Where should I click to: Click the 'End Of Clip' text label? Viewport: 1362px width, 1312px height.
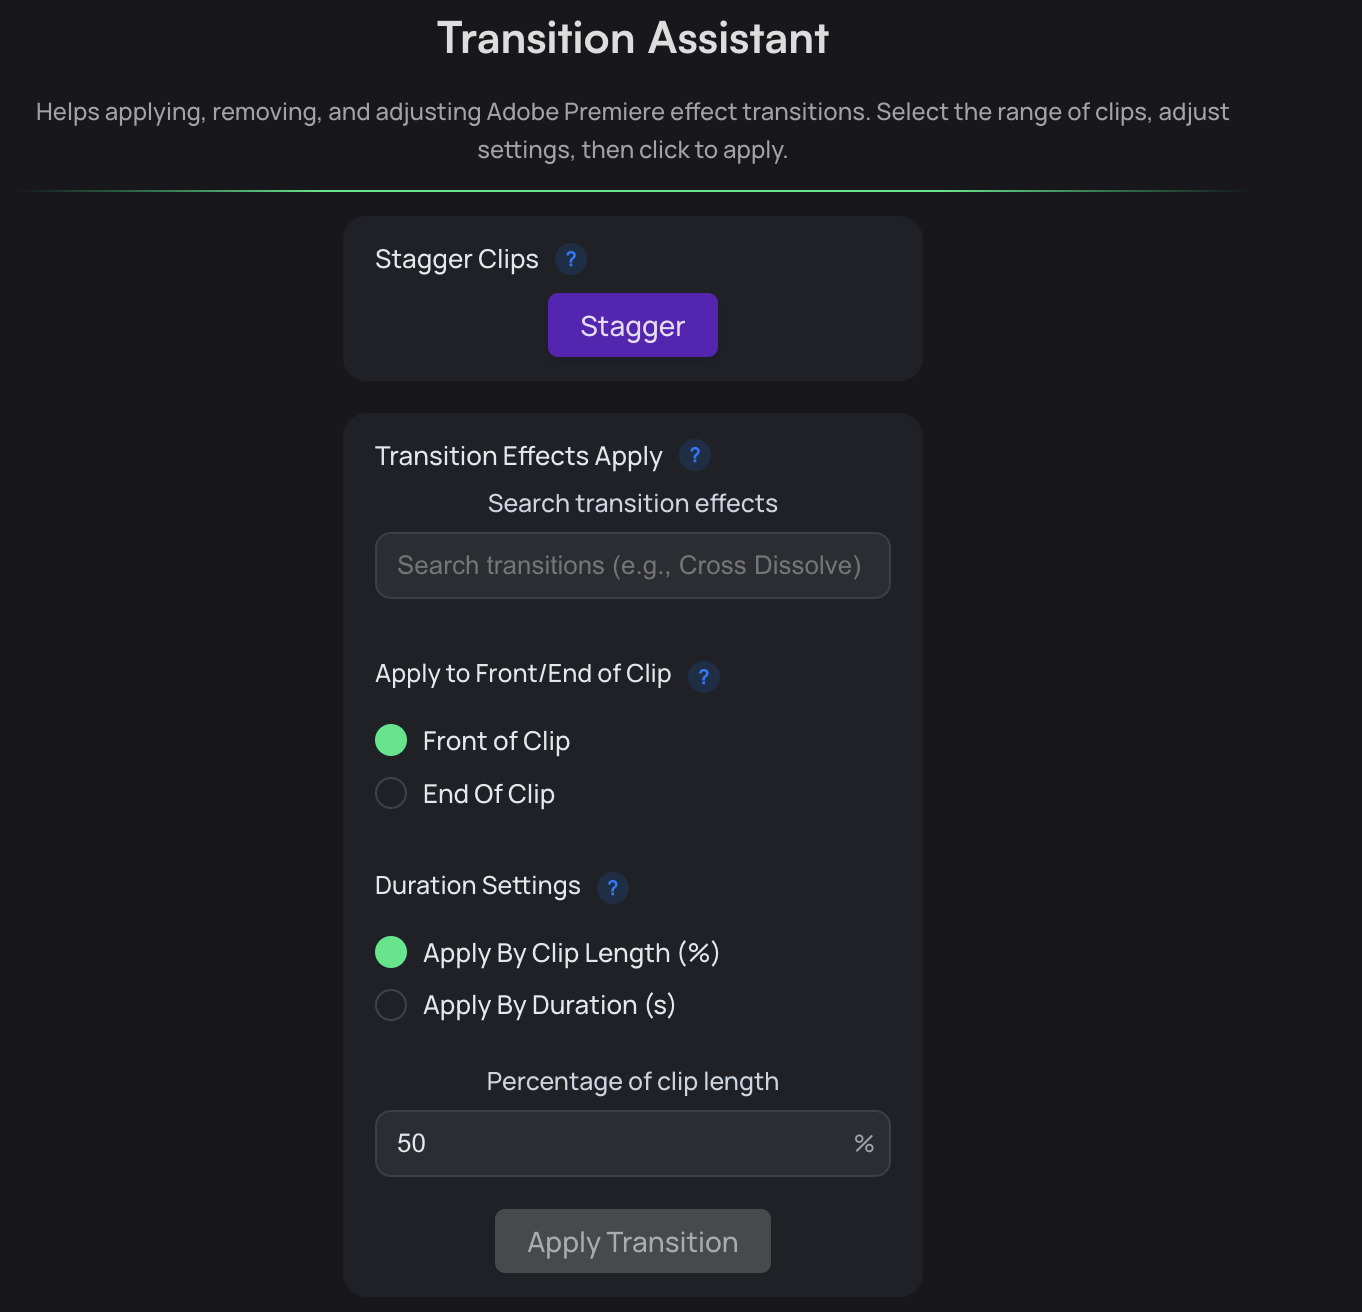point(488,793)
